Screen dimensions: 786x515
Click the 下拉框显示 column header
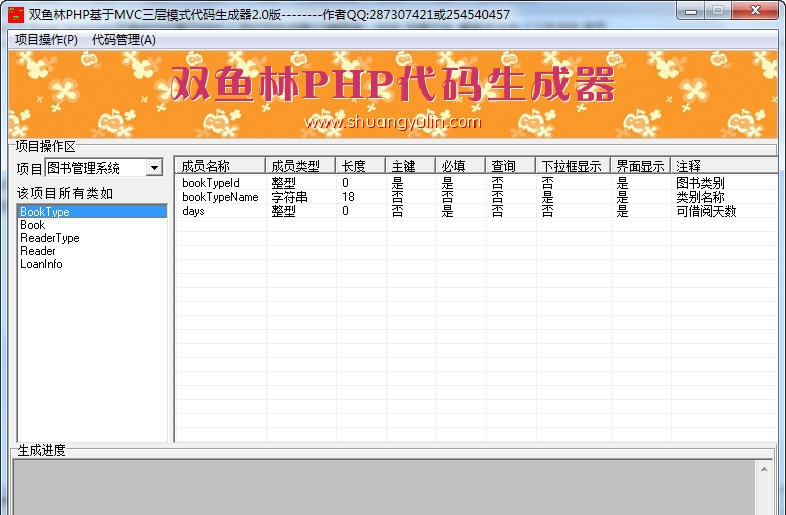[572, 166]
